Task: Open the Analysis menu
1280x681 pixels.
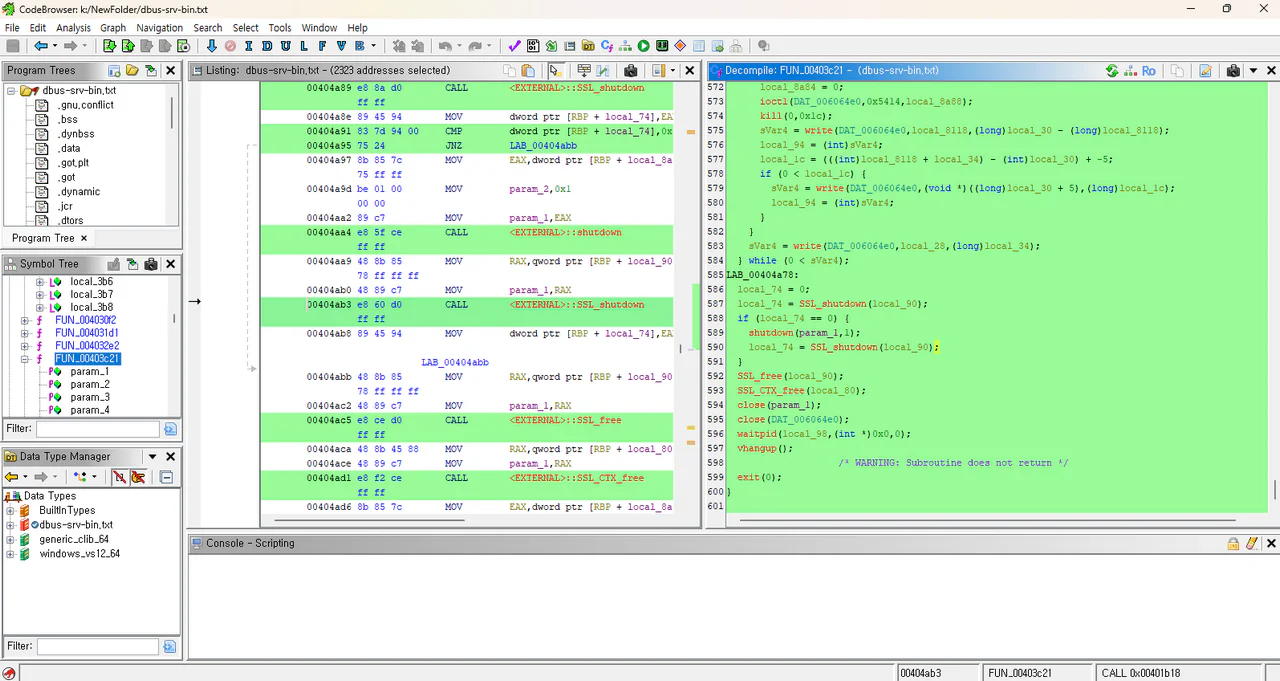Action: [73, 28]
